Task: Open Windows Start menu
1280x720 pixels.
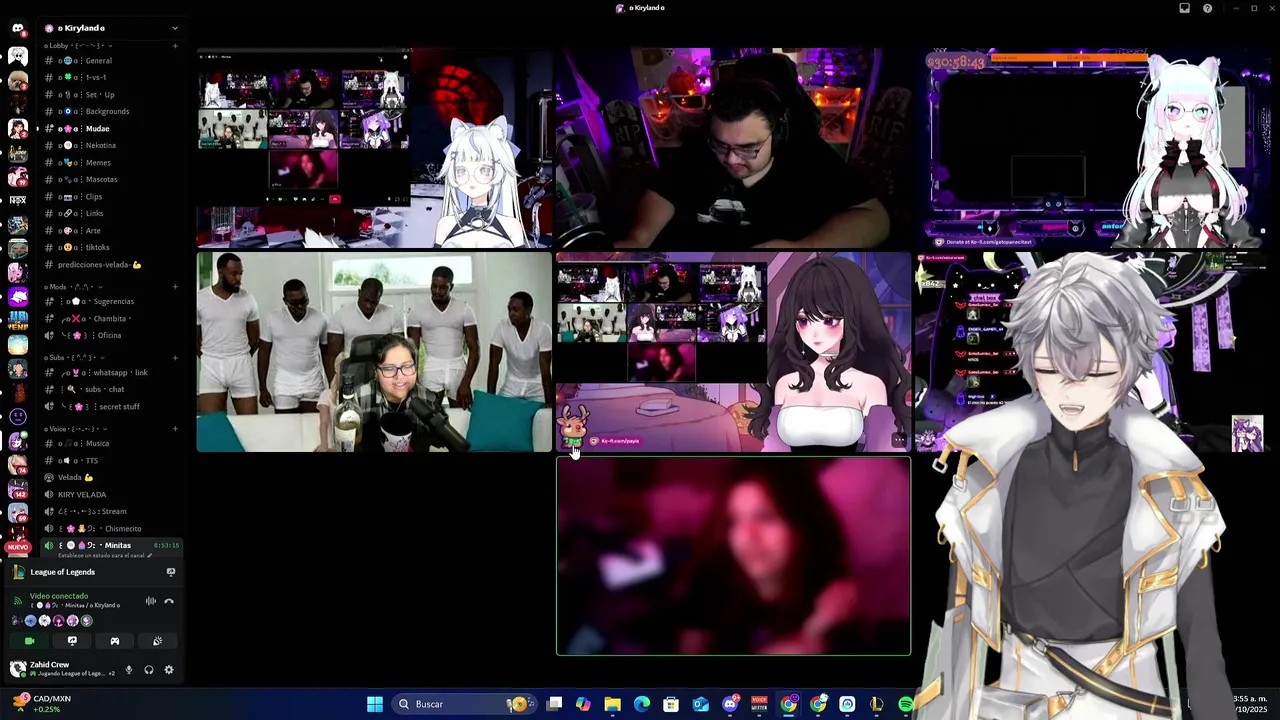Action: point(375,704)
